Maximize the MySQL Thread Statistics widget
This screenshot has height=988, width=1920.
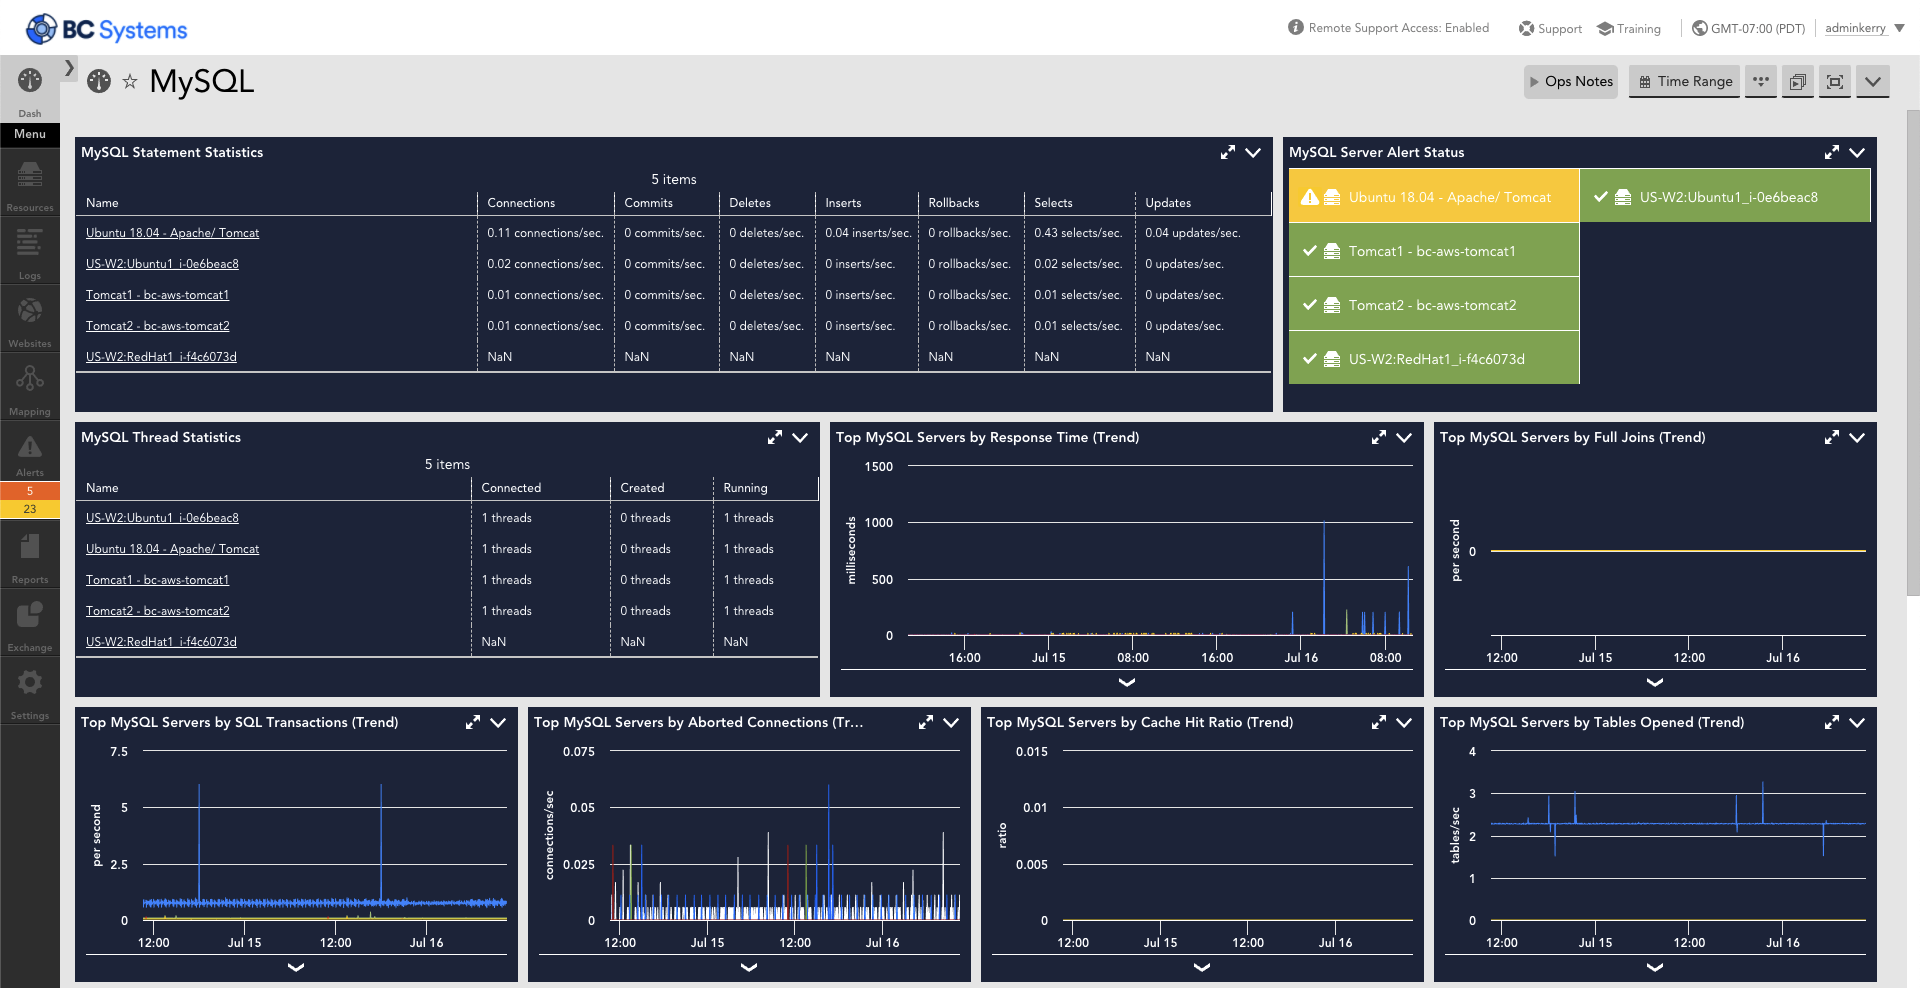coord(775,437)
